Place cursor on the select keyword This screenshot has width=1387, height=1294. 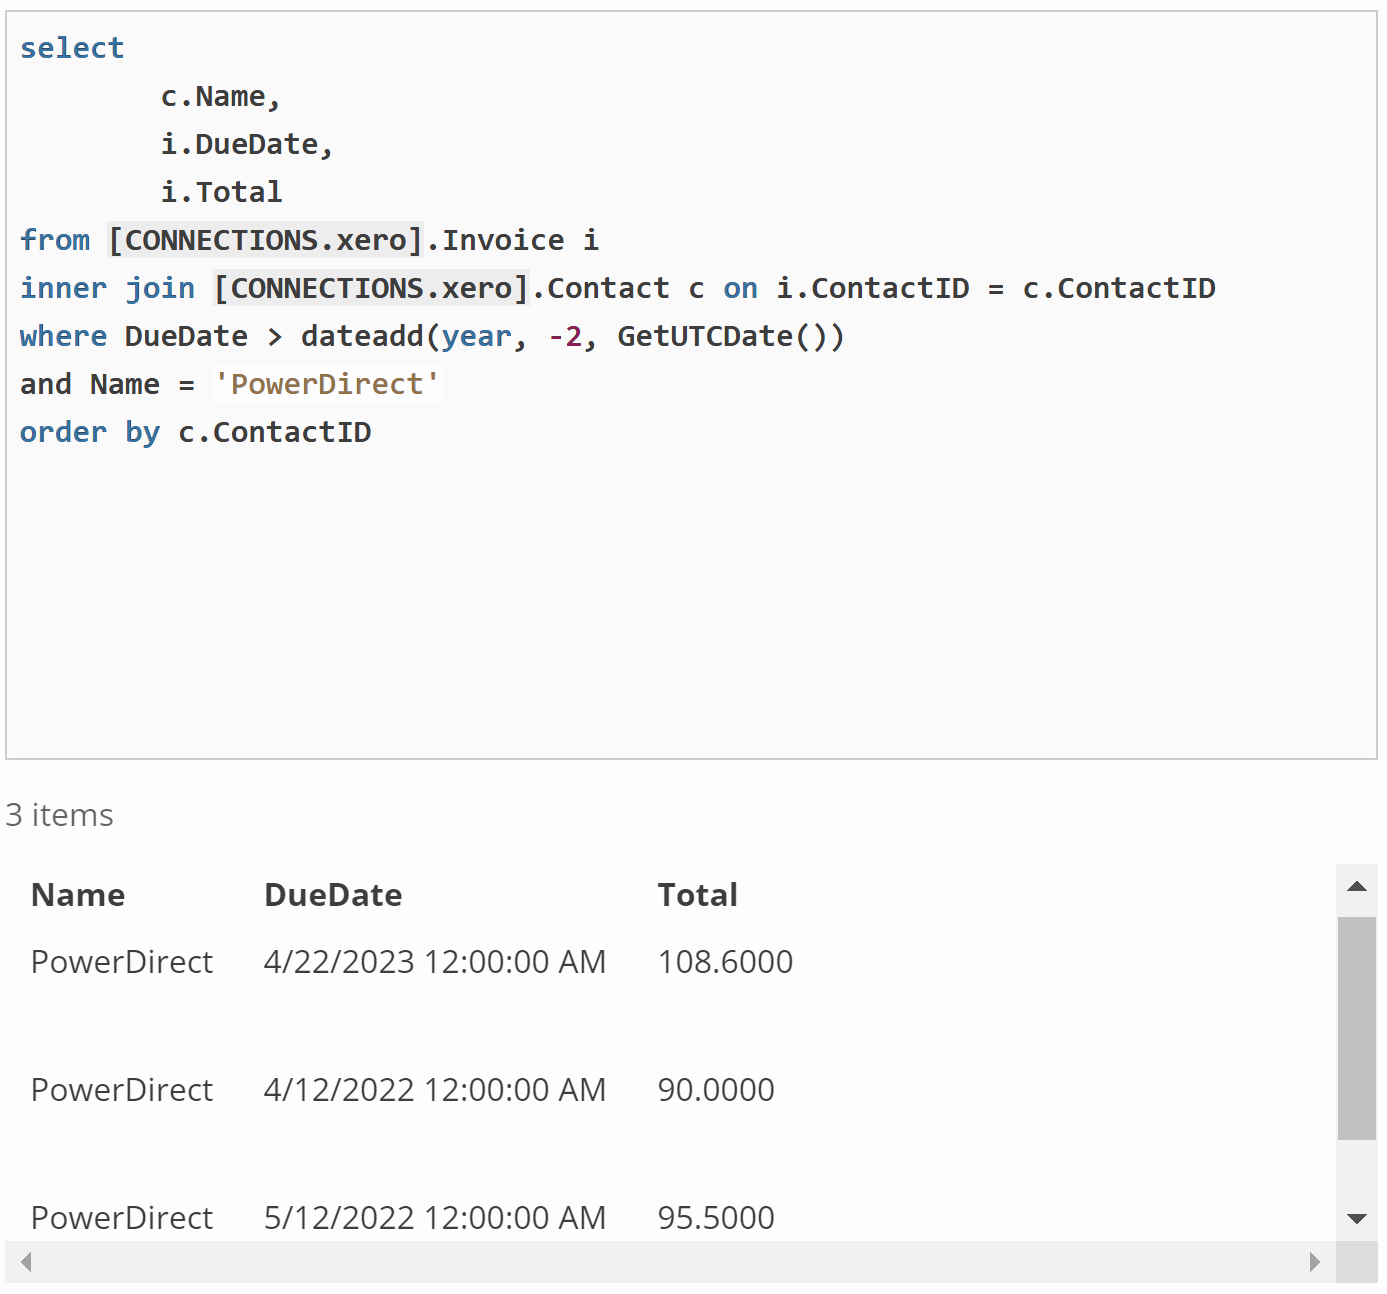(x=72, y=47)
